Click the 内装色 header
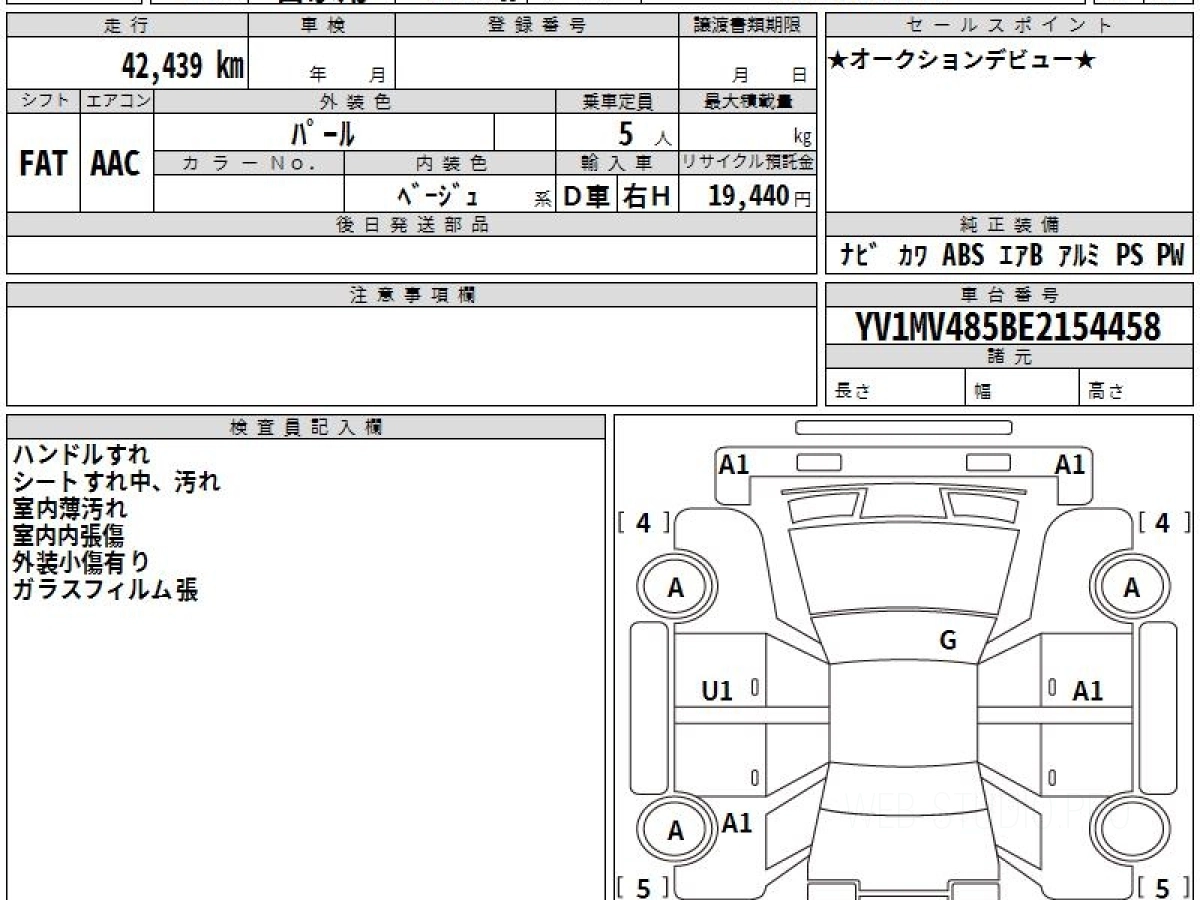Viewport: 1200px width, 900px height. coord(450,162)
